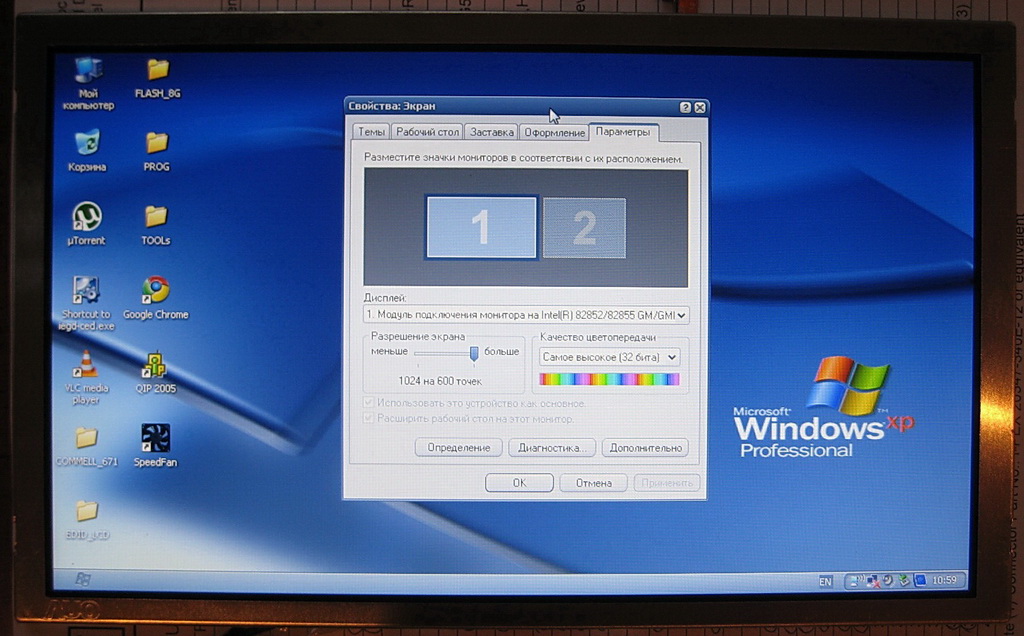Open the Мой компьютер desktop icon
The height and width of the screenshot is (636, 1024).
point(88,72)
